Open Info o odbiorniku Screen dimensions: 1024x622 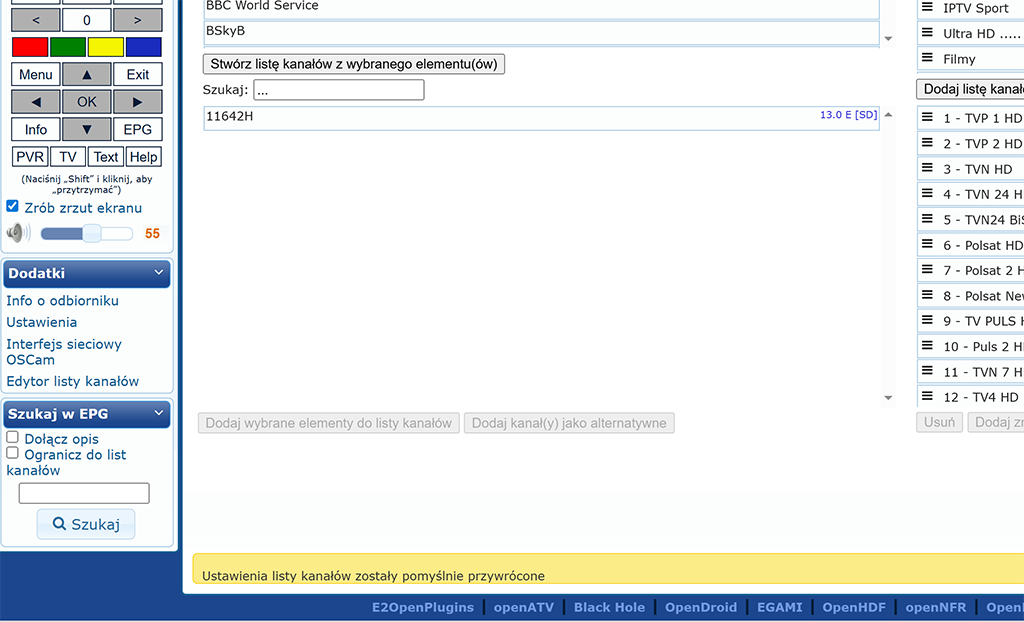pos(62,300)
